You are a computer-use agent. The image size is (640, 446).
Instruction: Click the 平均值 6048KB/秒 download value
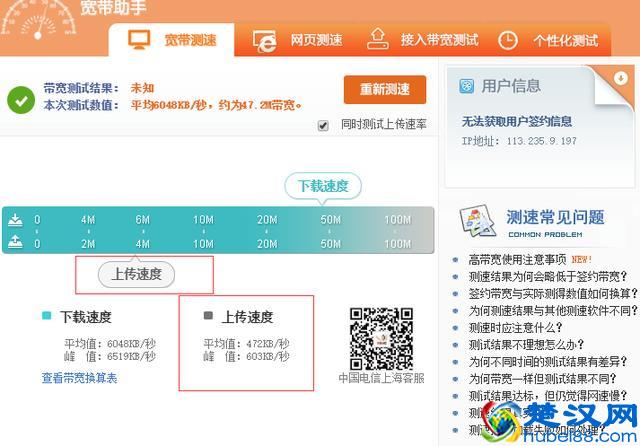[110, 344]
